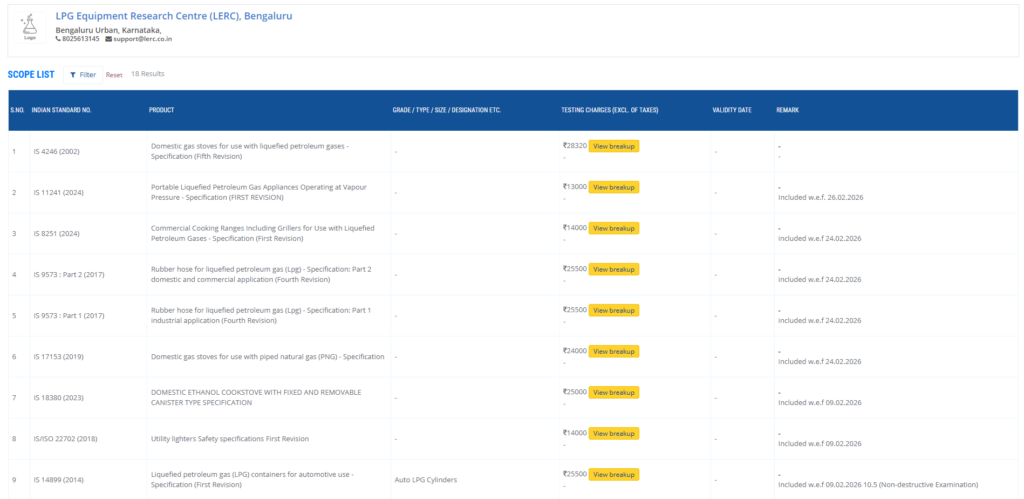This screenshot has height=499, width=1024.
Task: Click the phone icon beside 8025613145
Action: 58,39
